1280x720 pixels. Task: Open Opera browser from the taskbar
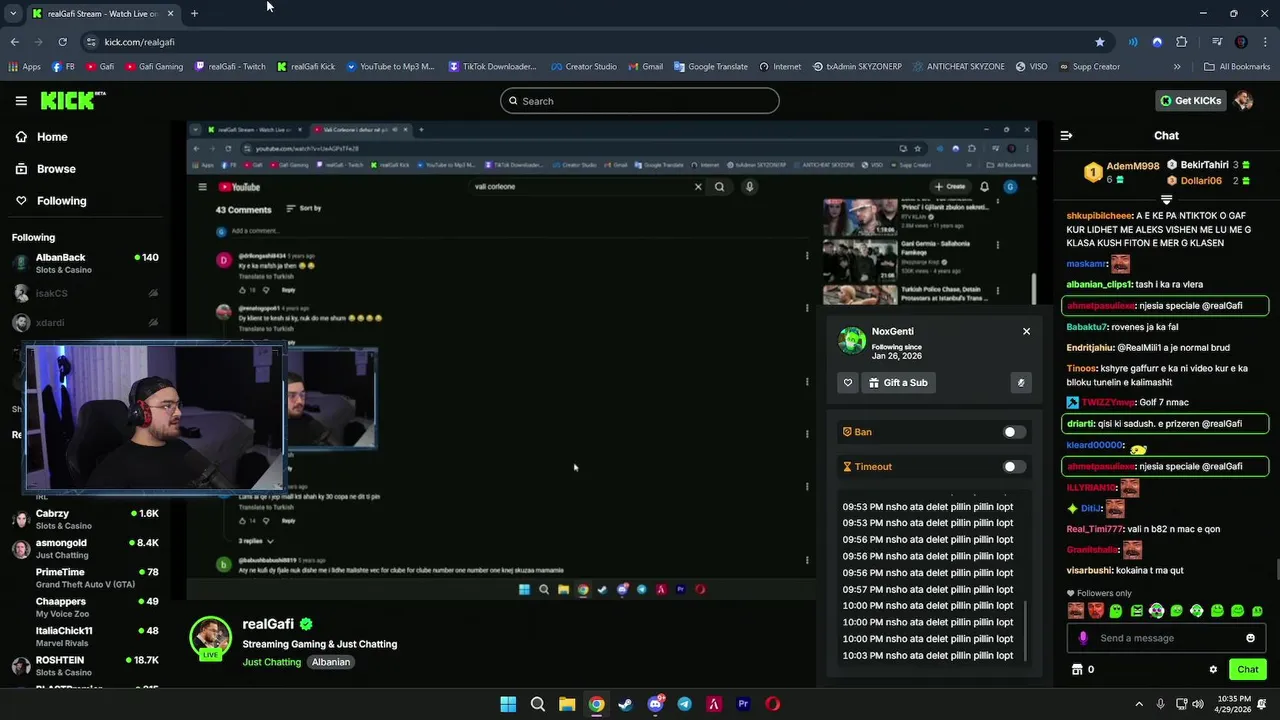tap(772, 704)
